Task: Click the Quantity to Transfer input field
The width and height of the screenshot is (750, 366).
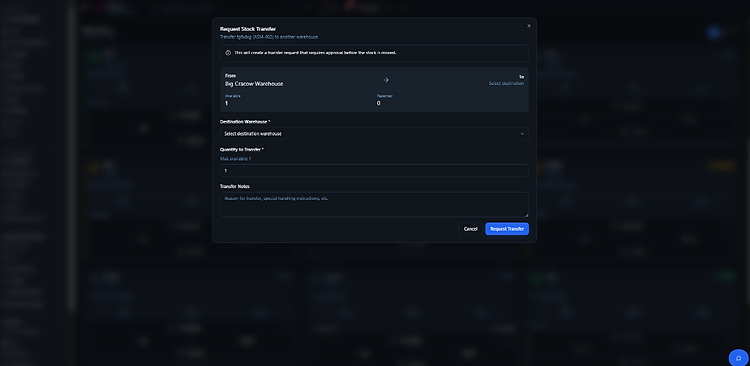Action: click(374, 170)
